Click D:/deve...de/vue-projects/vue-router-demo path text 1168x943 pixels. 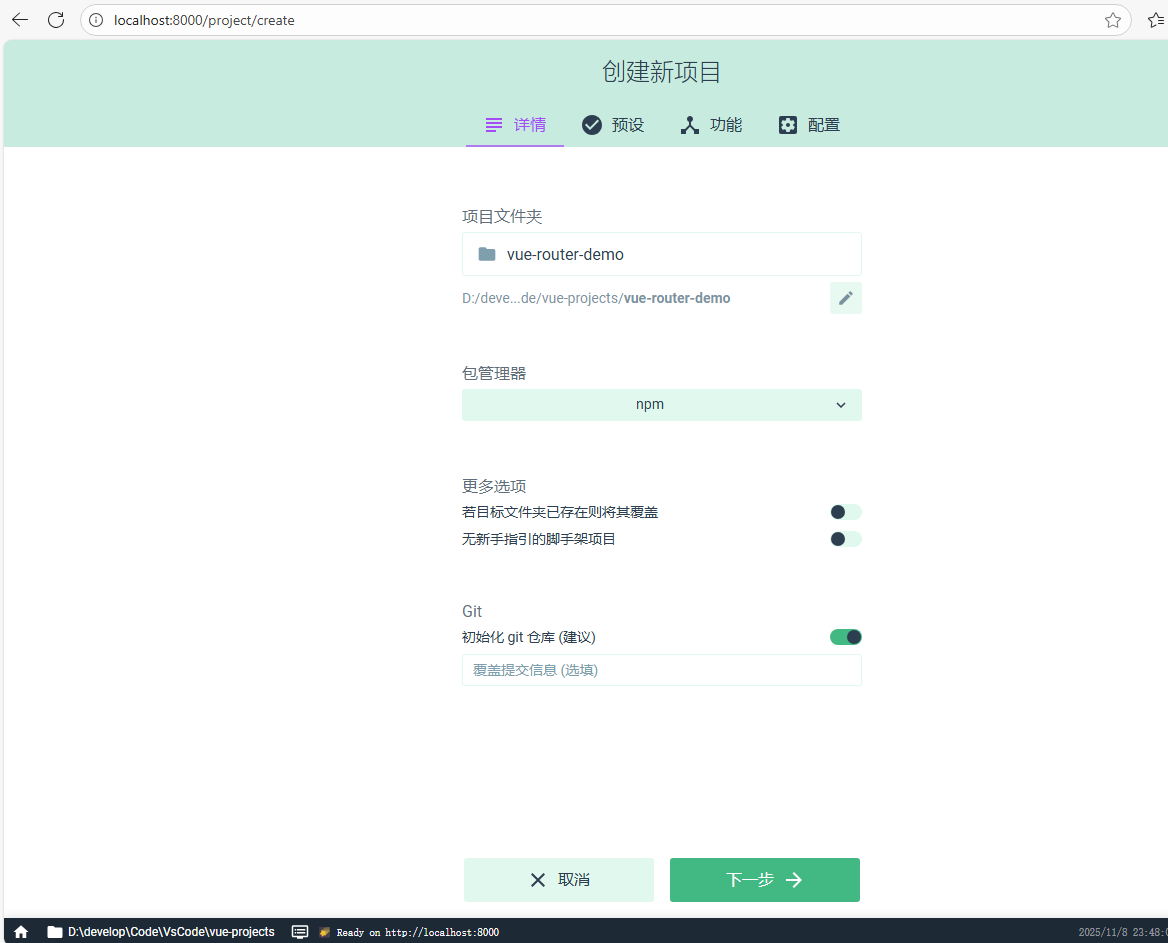(596, 298)
